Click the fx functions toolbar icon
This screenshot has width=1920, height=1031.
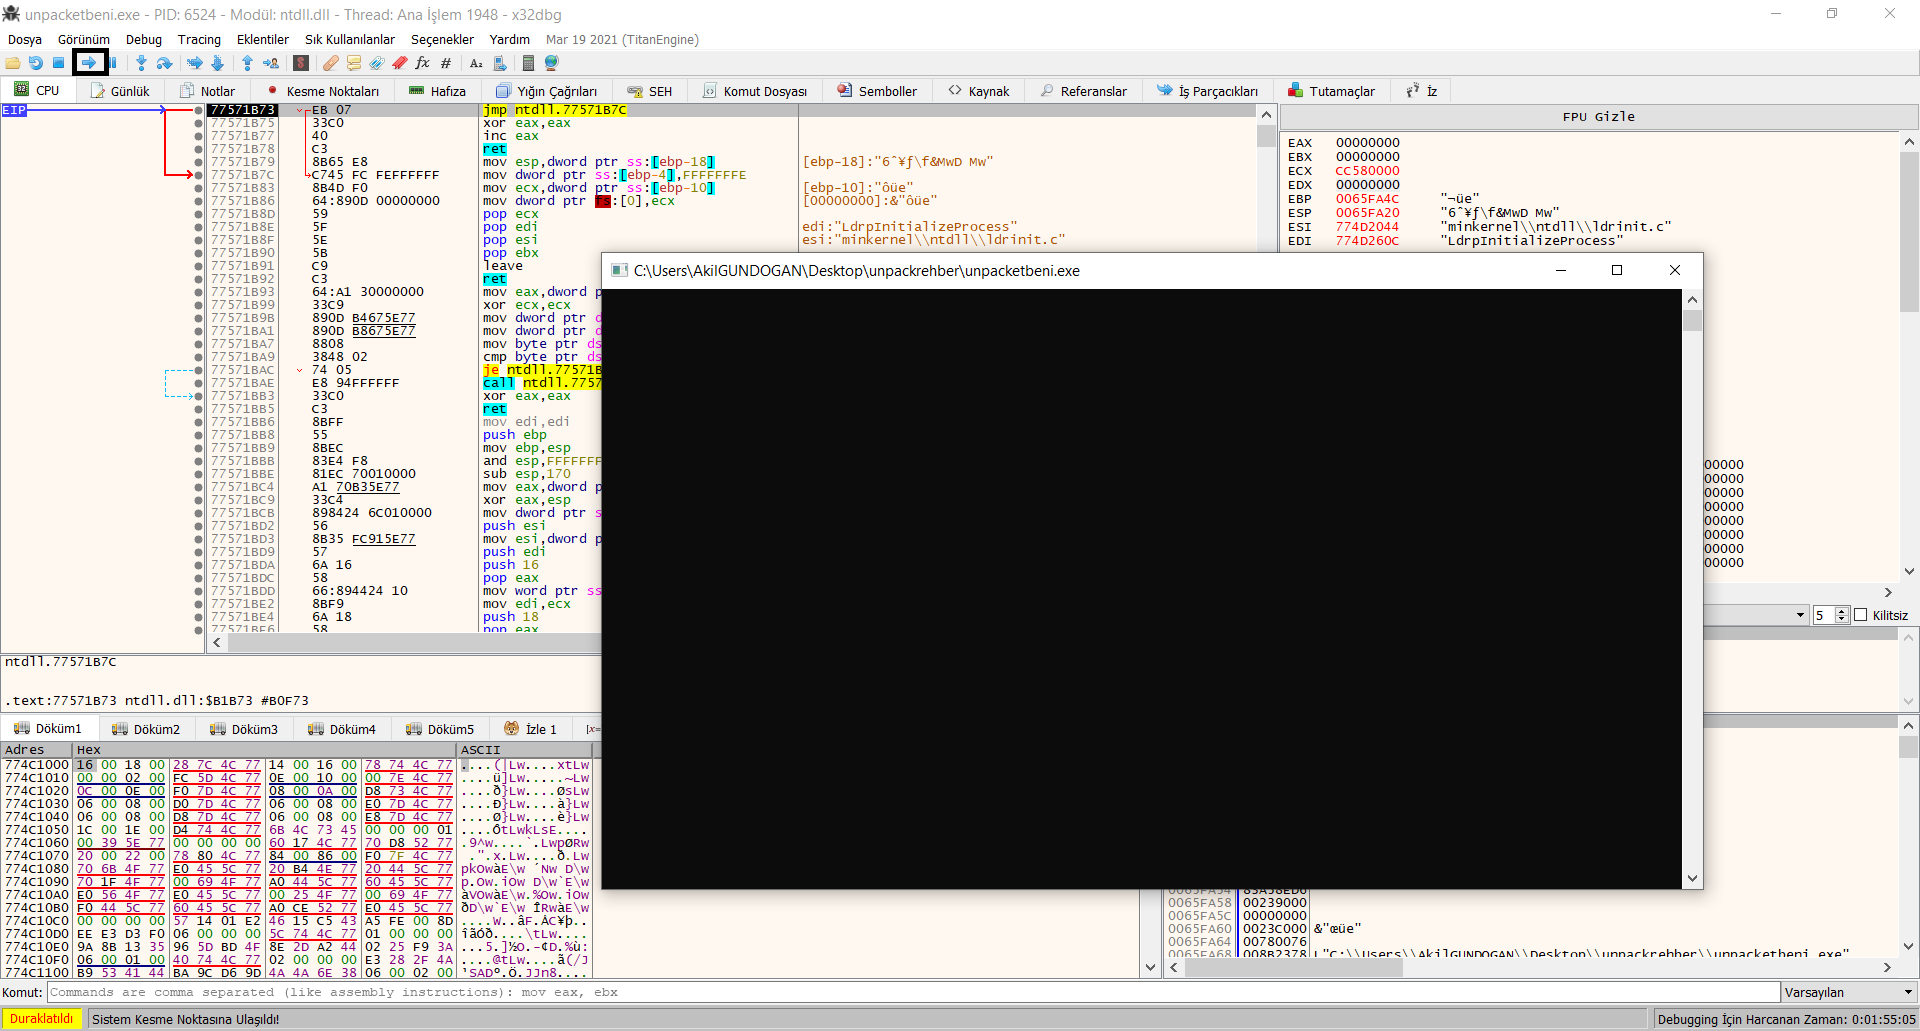(422, 63)
